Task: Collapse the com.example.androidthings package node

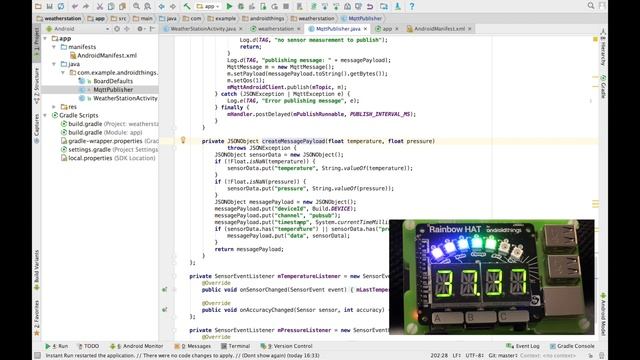Action: pyautogui.click(x=63, y=73)
